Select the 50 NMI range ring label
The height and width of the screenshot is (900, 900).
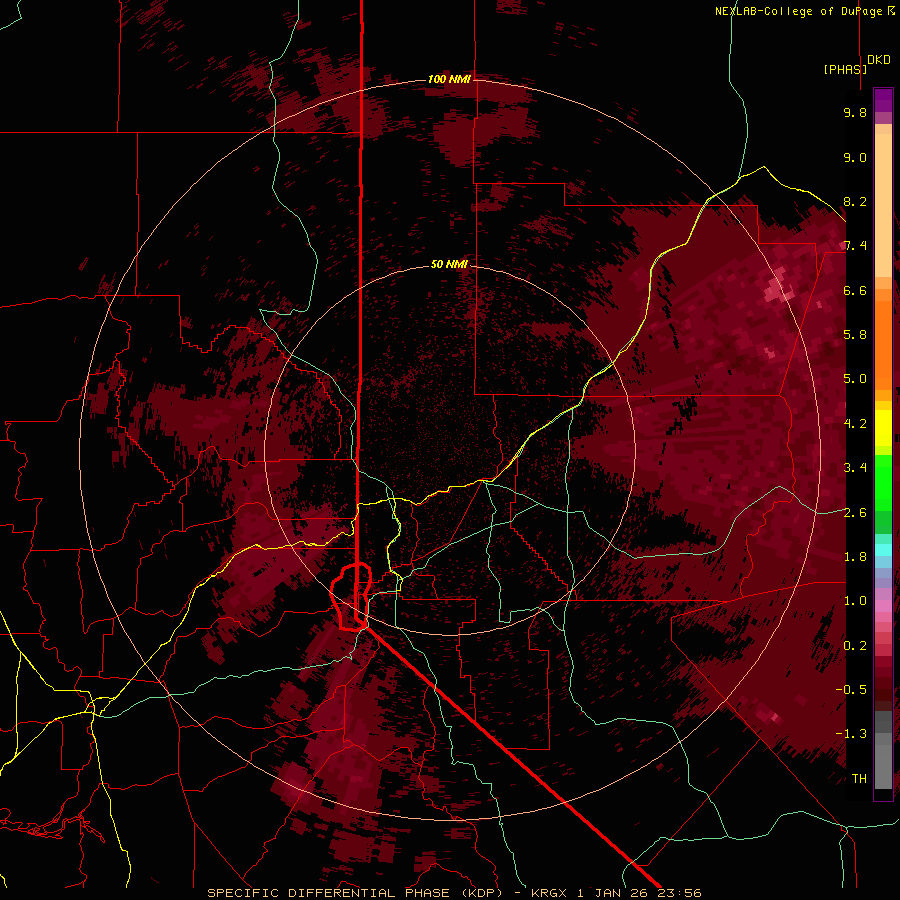(449, 264)
